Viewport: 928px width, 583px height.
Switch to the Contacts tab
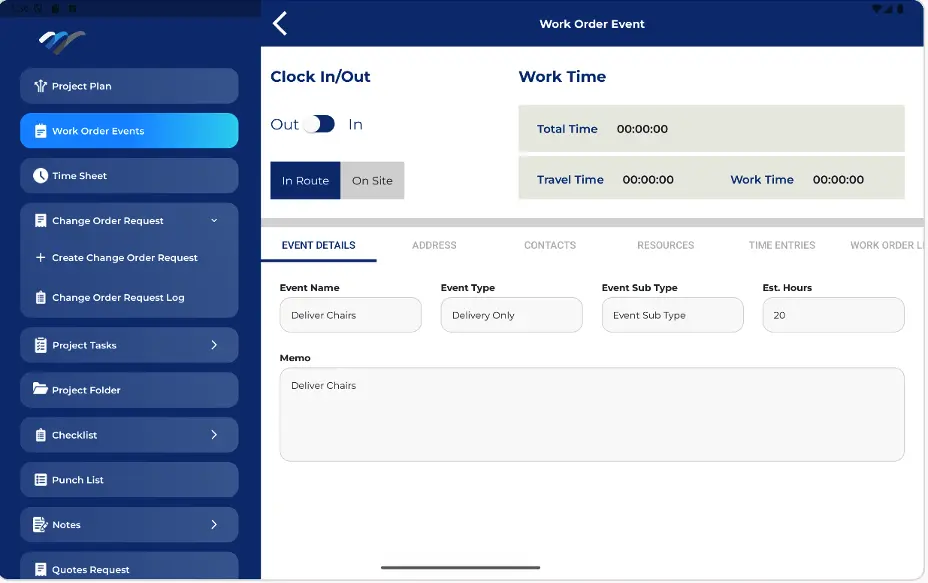pyautogui.click(x=550, y=245)
